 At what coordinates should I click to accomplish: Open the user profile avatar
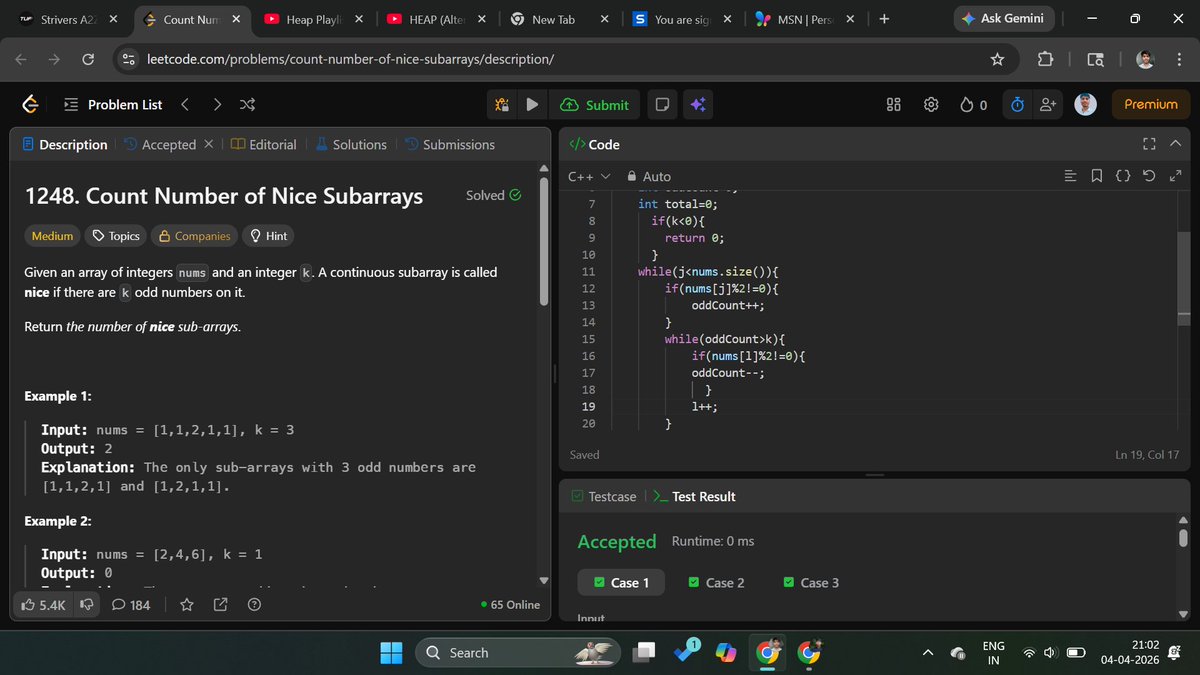[1086, 104]
